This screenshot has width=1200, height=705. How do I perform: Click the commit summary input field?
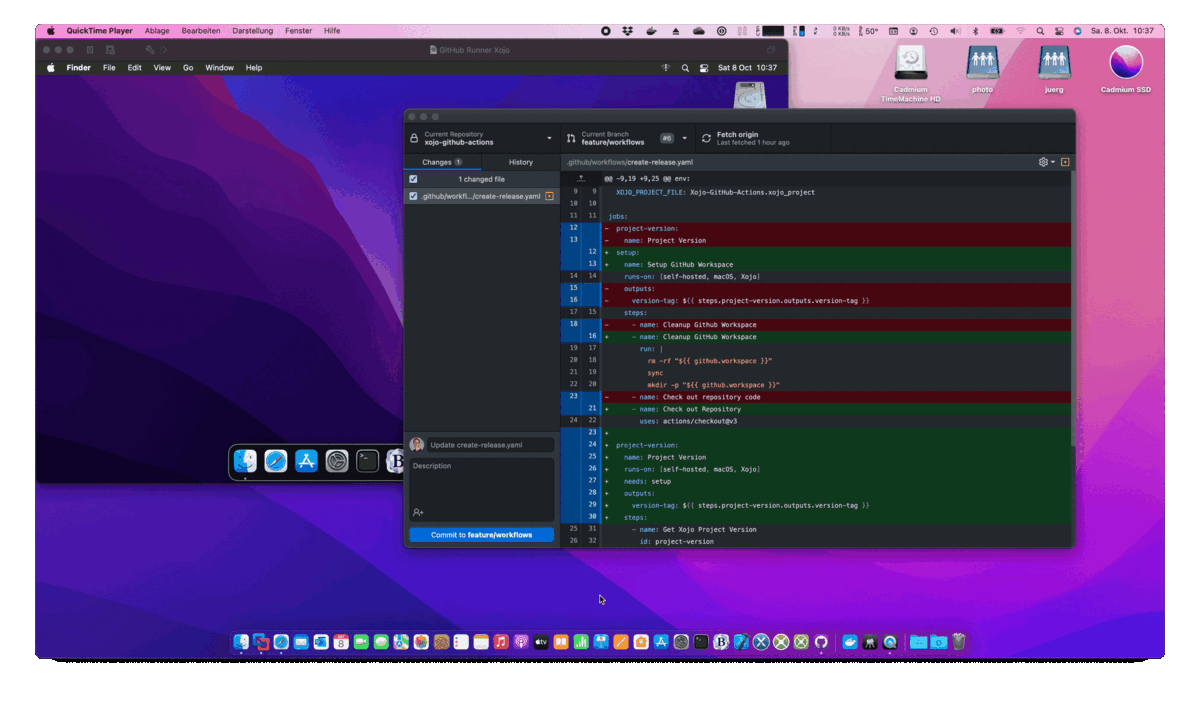490,445
